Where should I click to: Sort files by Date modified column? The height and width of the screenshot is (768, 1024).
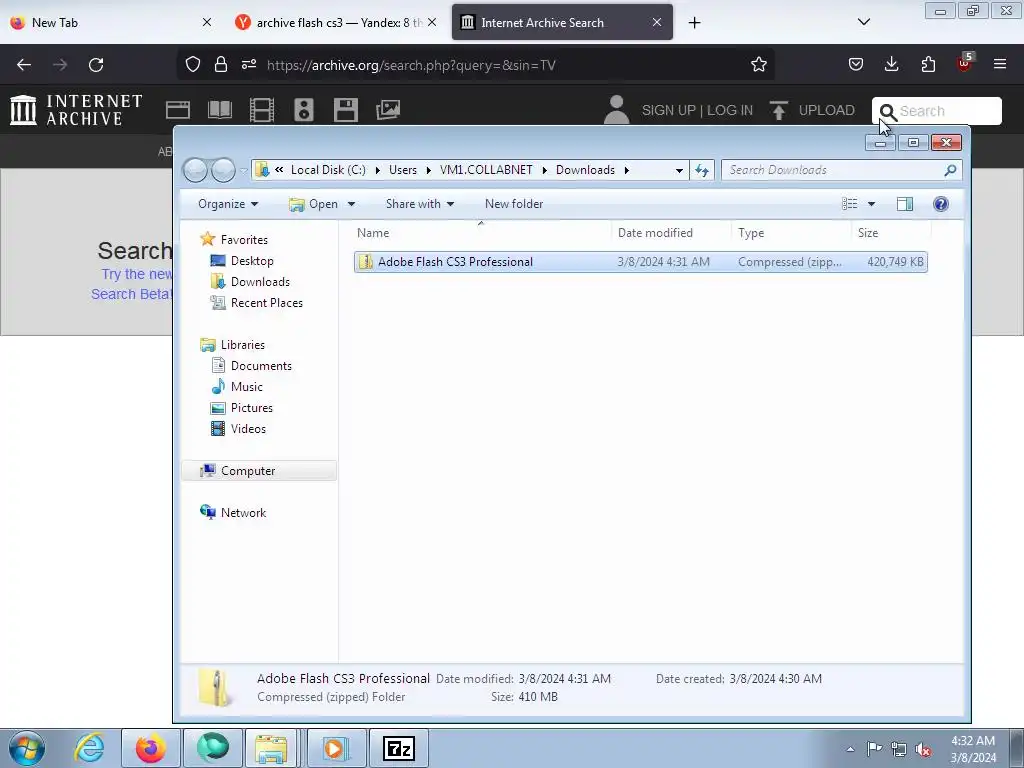click(671, 233)
